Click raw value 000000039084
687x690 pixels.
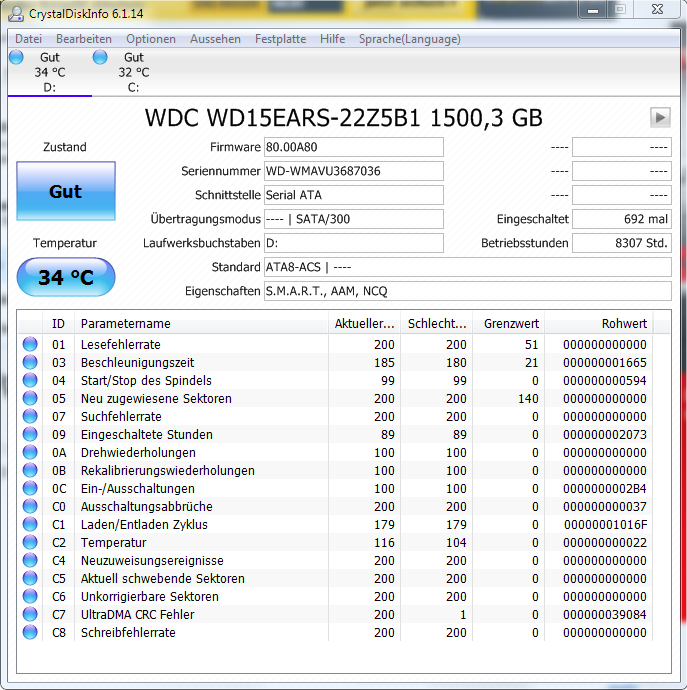pos(605,615)
